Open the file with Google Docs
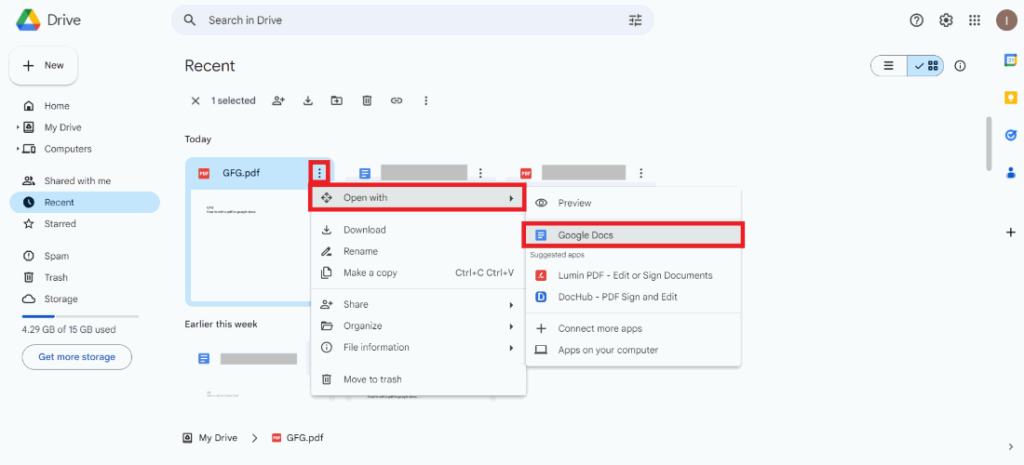Viewport: 1024px width, 465px height. (x=633, y=235)
